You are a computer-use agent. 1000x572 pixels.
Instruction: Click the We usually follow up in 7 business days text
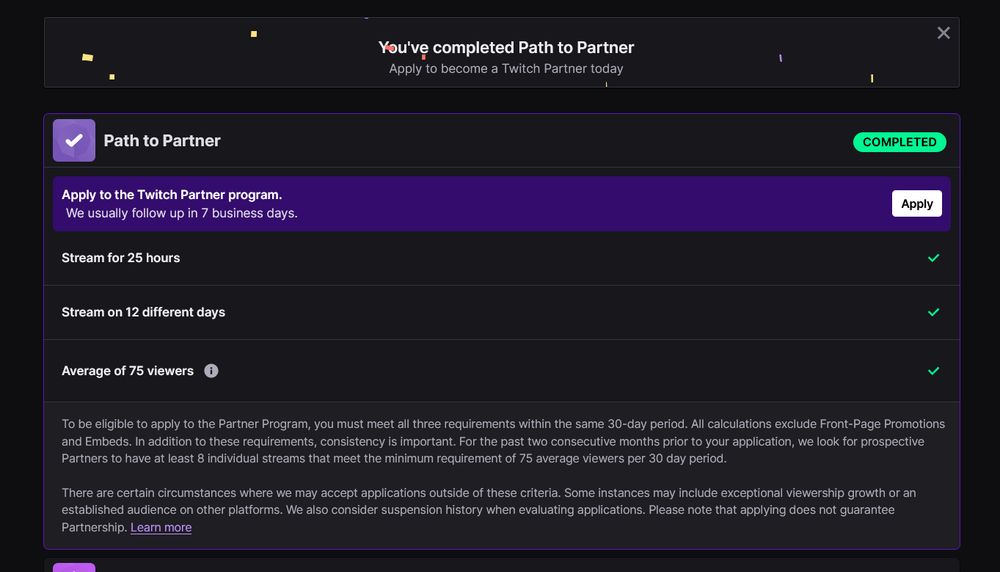coord(182,213)
